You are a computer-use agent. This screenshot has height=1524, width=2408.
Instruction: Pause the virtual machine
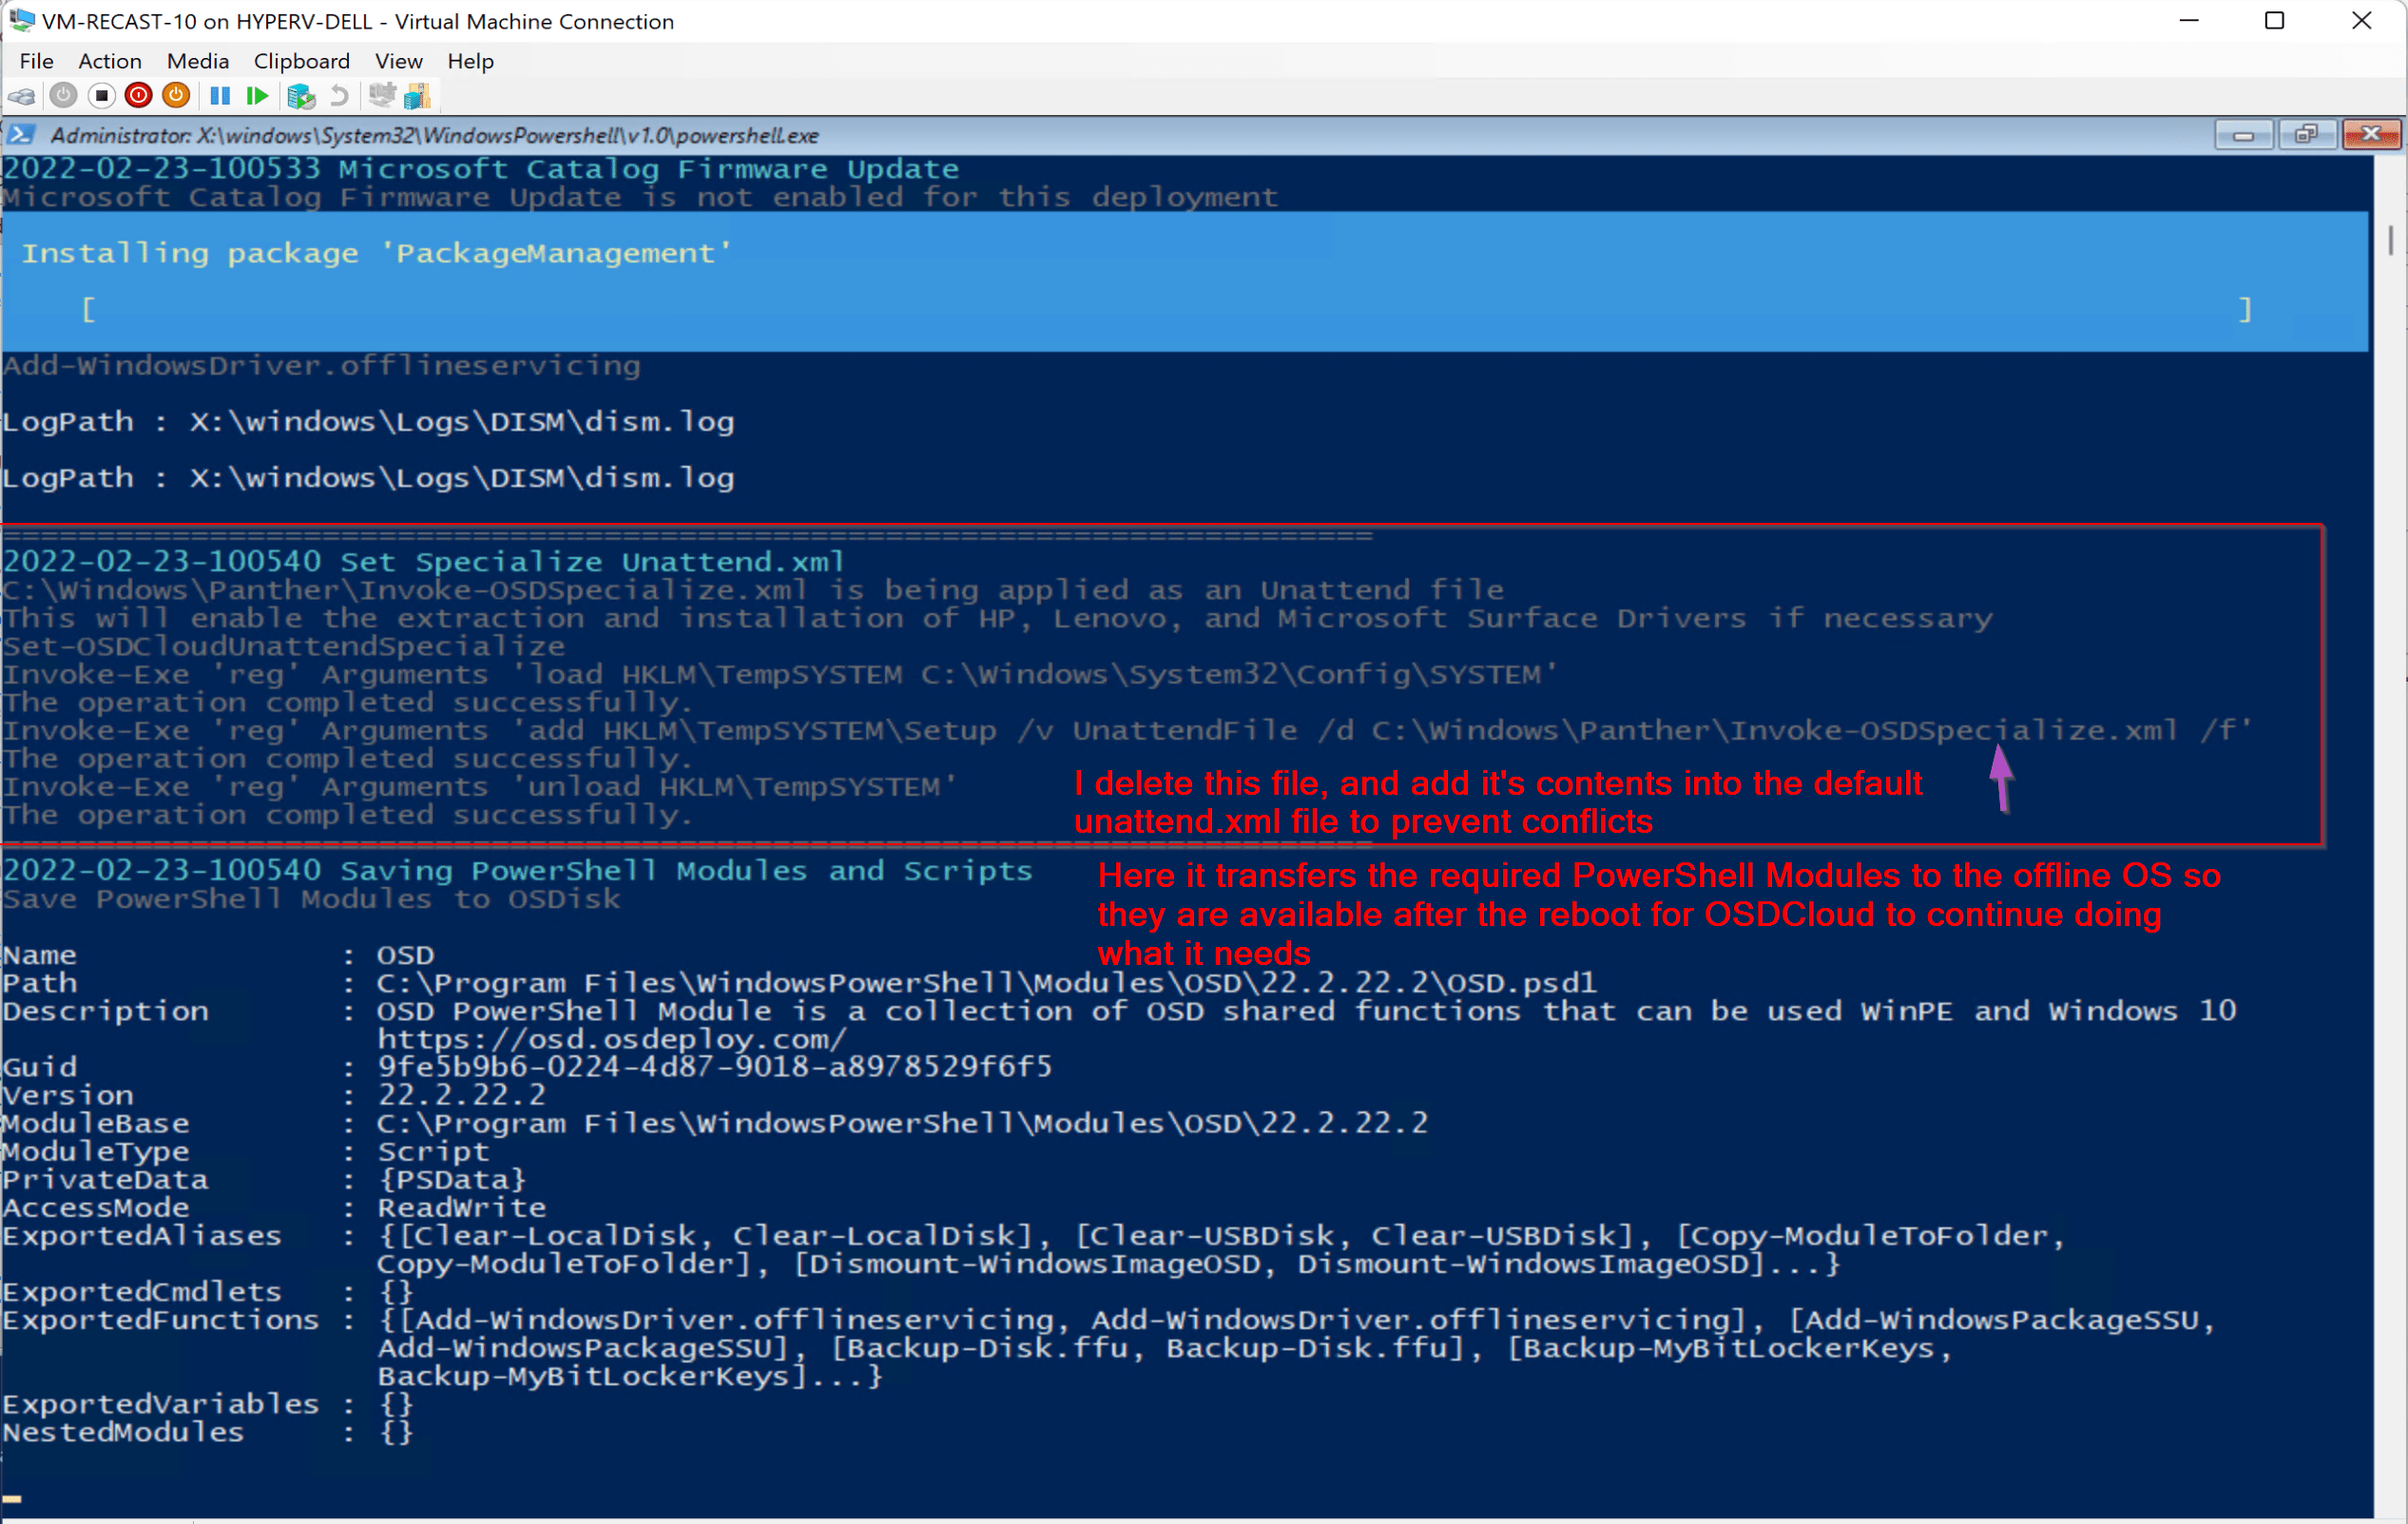pos(220,96)
